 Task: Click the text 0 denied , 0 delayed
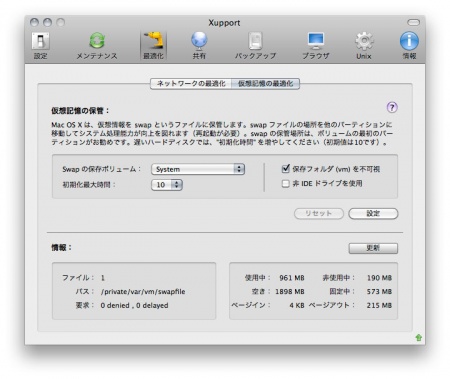134,305
